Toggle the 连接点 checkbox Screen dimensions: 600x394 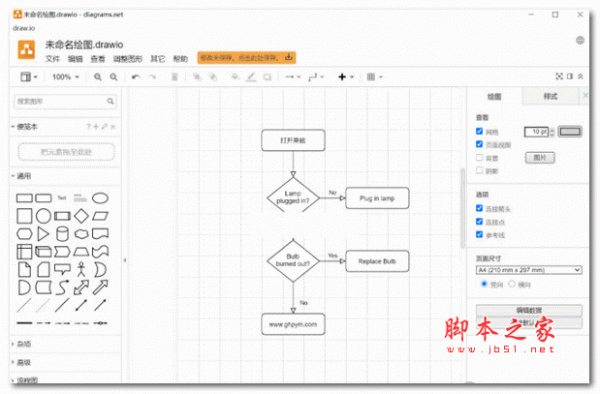coord(479,221)
